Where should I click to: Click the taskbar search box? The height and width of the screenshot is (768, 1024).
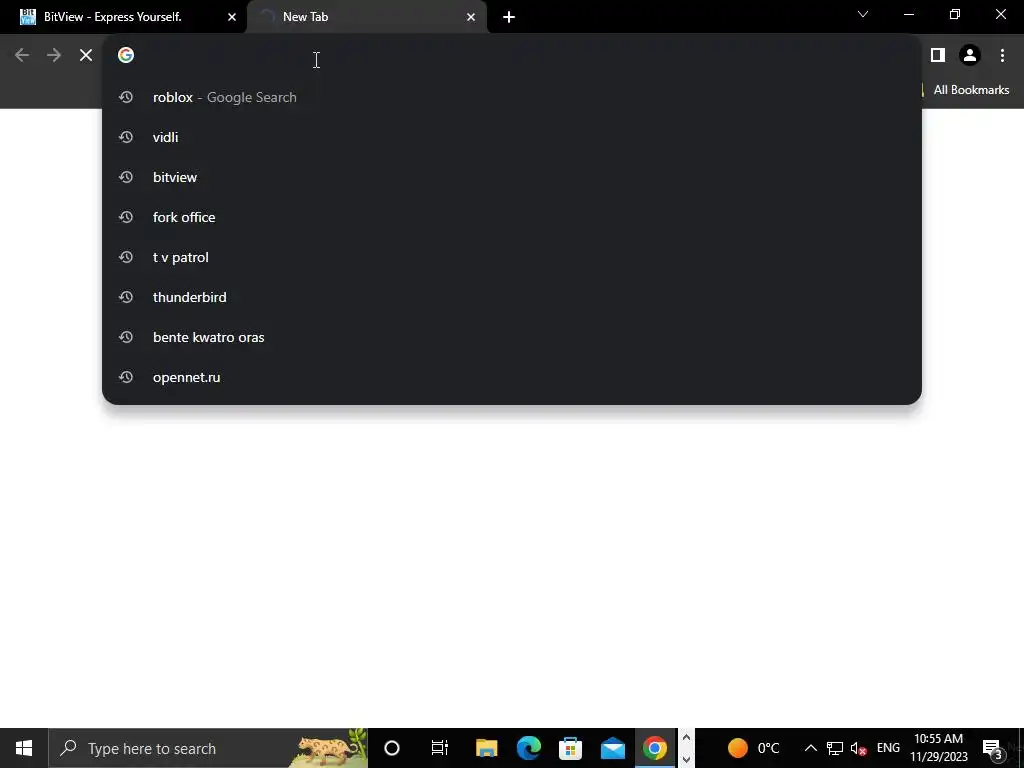(x=208, y=748)
